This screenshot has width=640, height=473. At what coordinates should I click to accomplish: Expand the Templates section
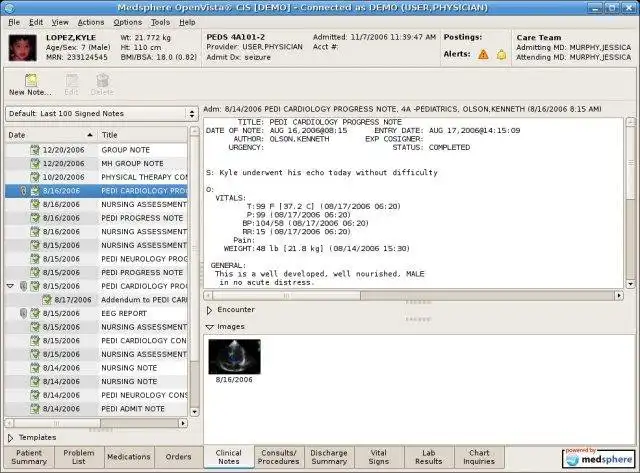pos(10,437)
